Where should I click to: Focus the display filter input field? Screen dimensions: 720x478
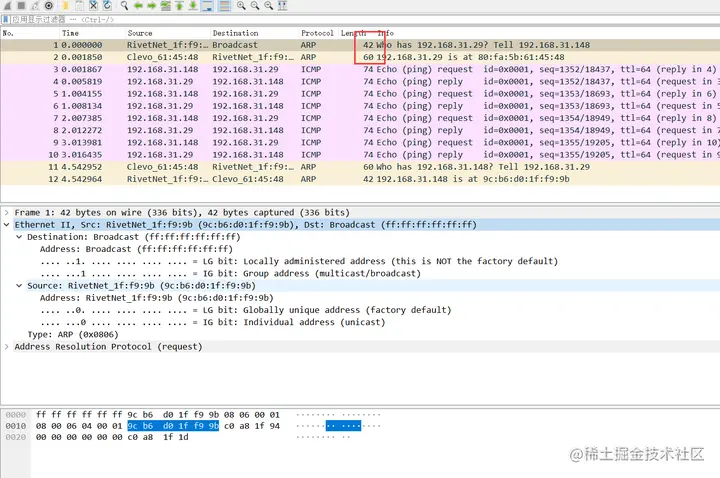(367, 19)
